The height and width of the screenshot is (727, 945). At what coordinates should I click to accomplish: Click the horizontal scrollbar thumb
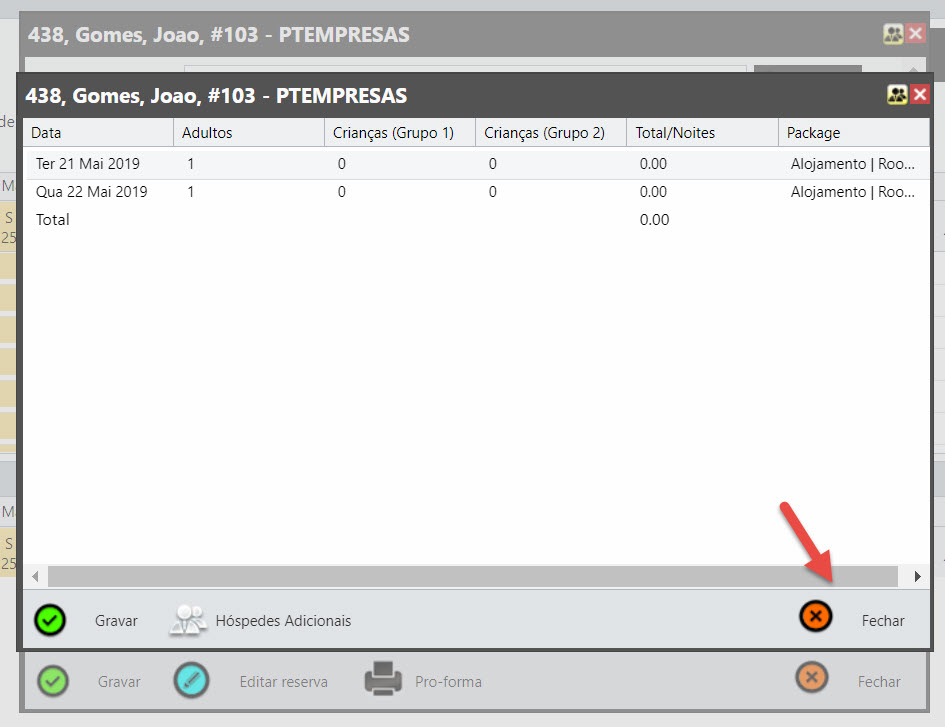point(472,577)
